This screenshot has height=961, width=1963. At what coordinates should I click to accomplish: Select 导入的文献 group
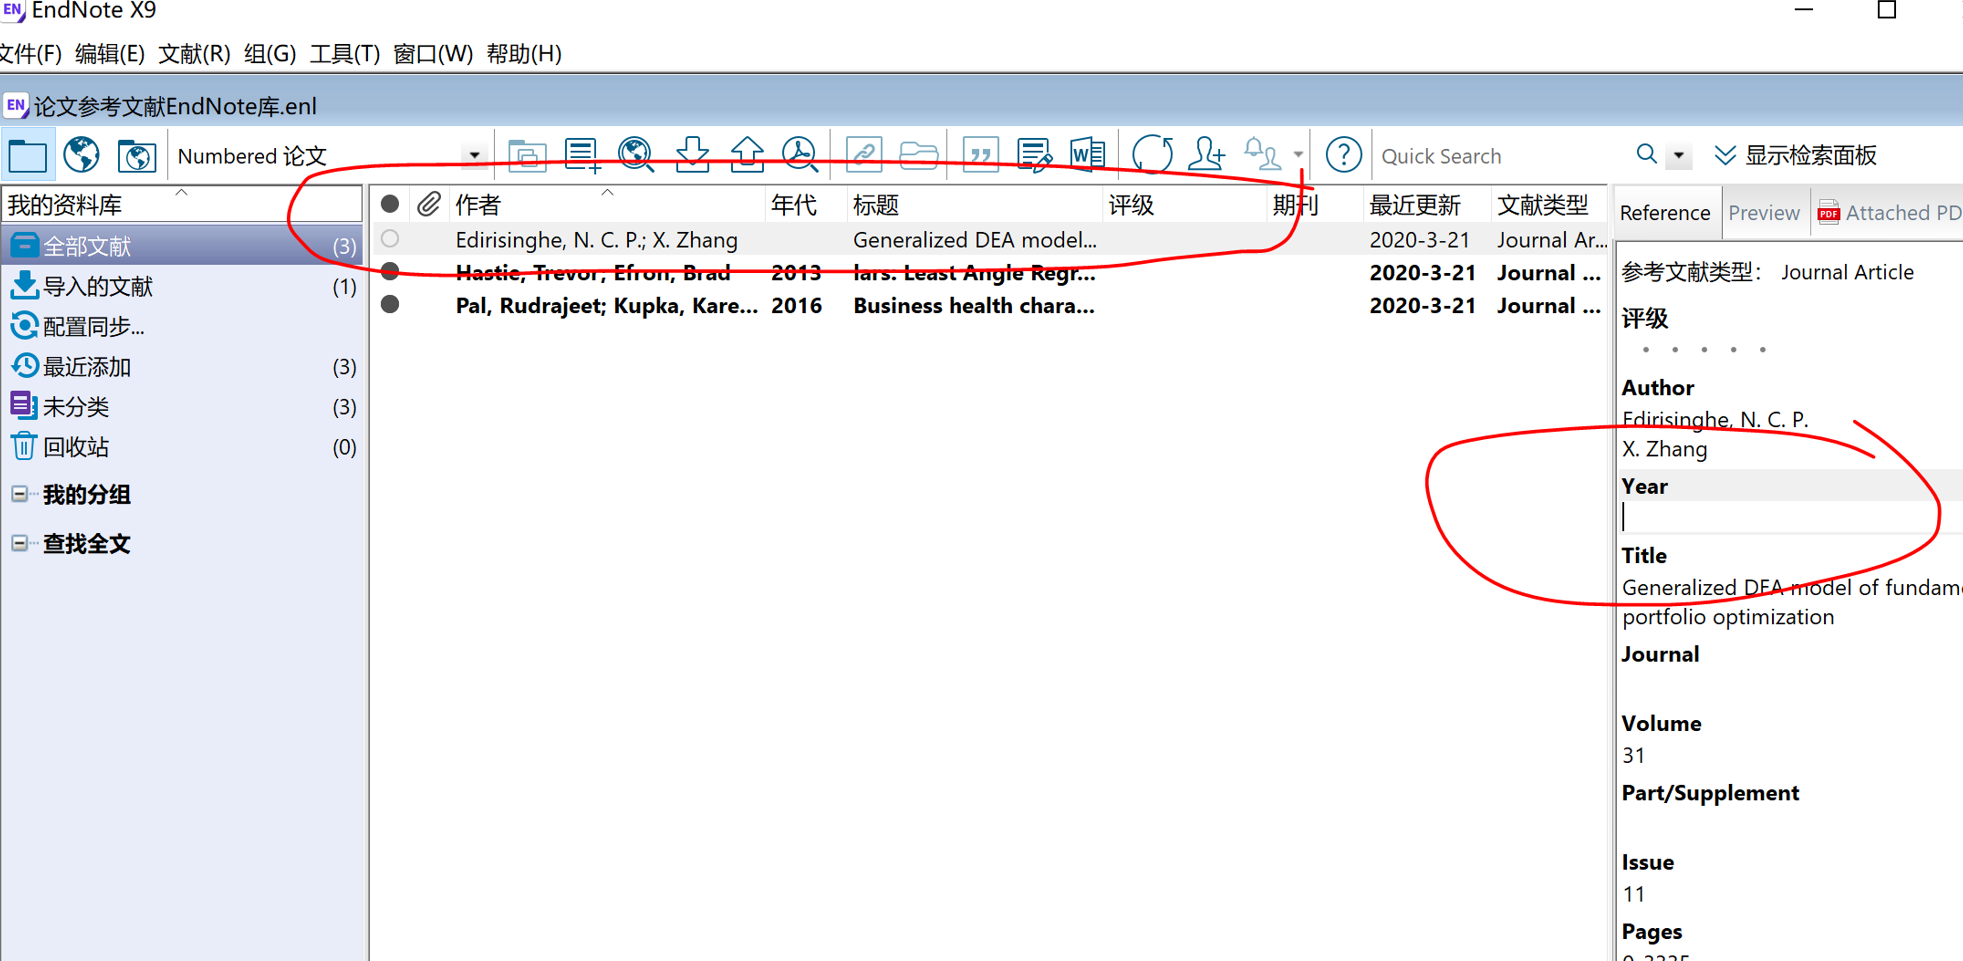(x=182, y=287)
